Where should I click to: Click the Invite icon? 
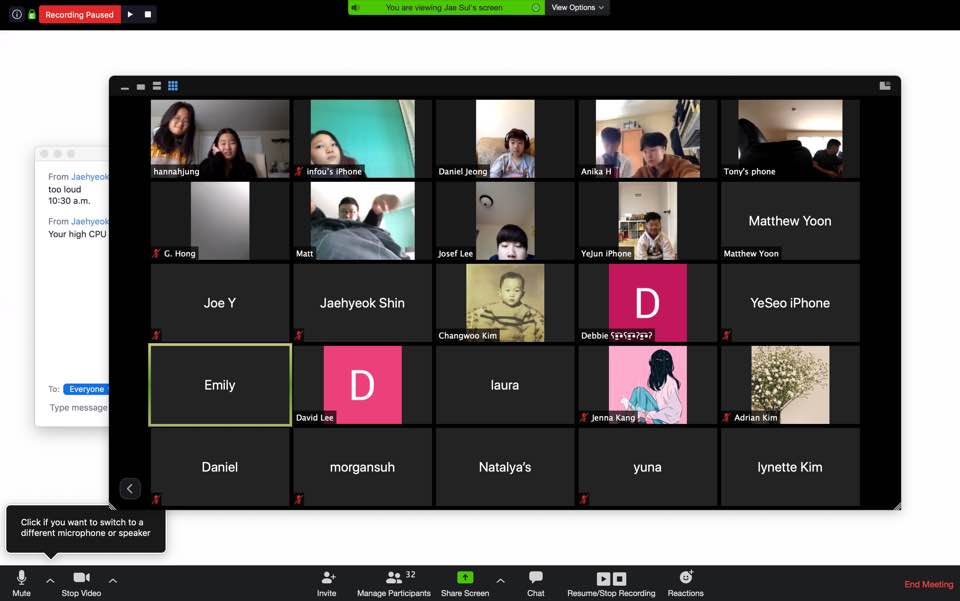pyautogui.click(x=328, y=577)
